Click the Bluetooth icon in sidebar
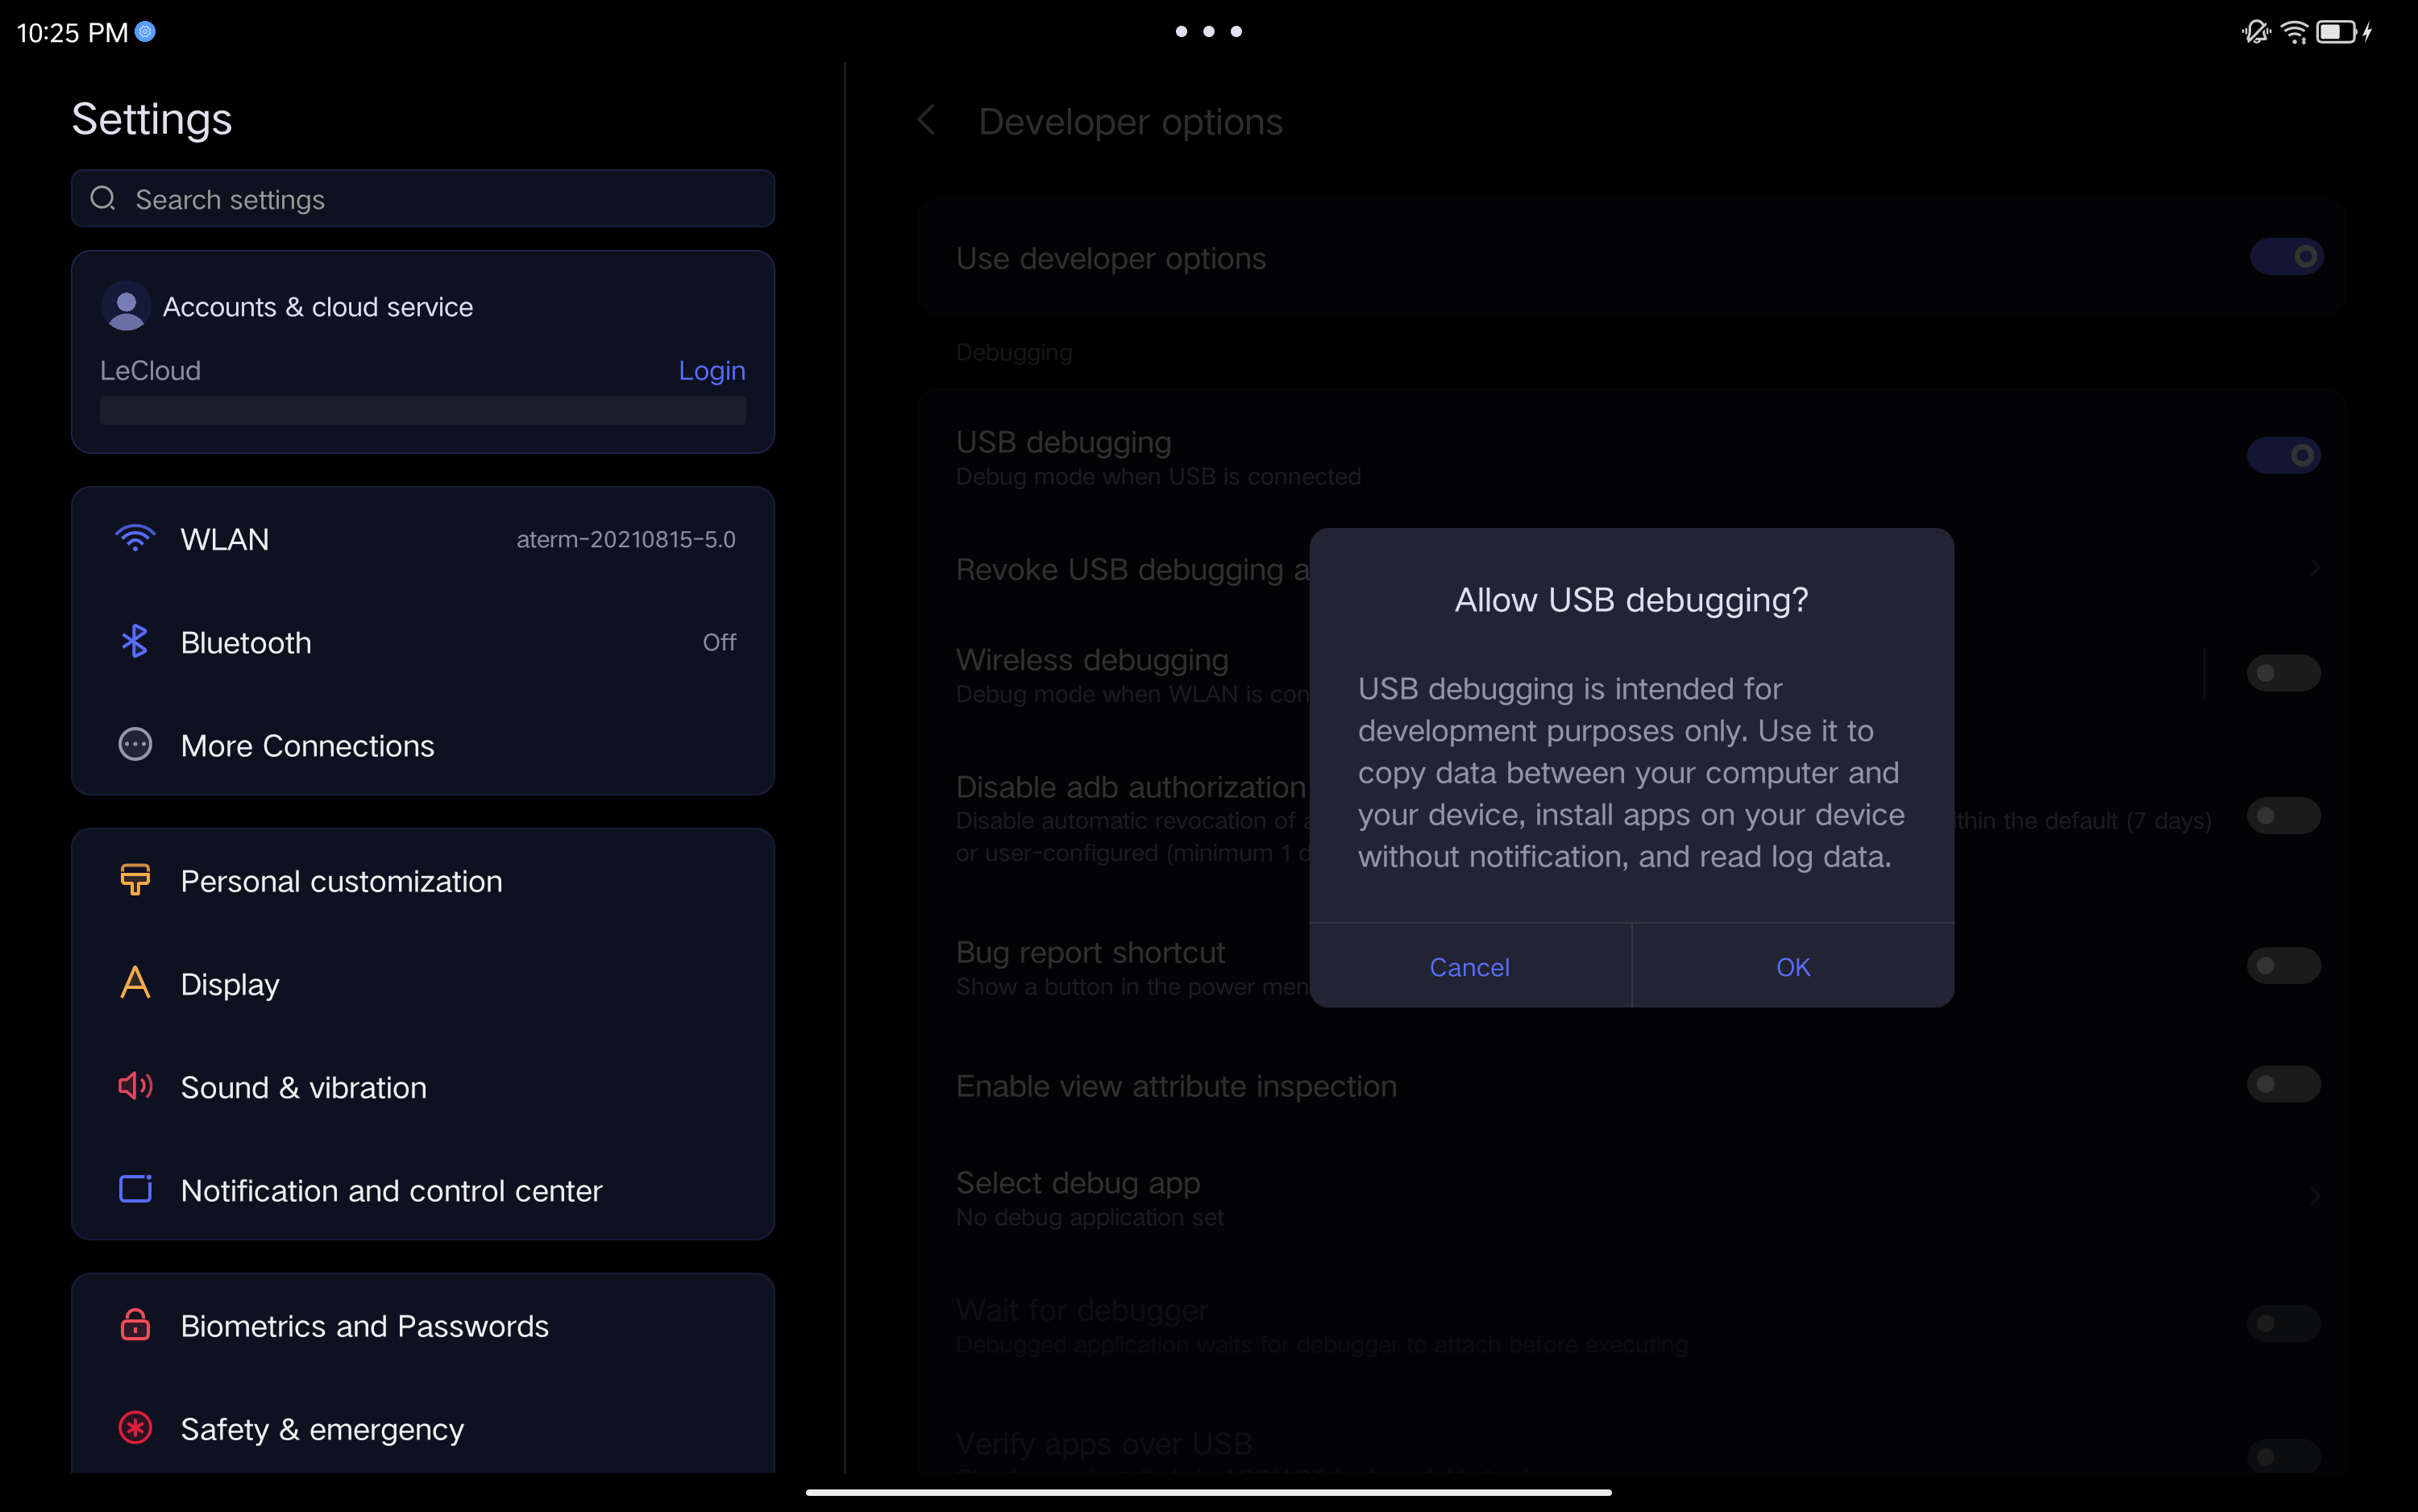Screen dimensions: 2418x1512 pyautogui.click(x=135, y=641)
